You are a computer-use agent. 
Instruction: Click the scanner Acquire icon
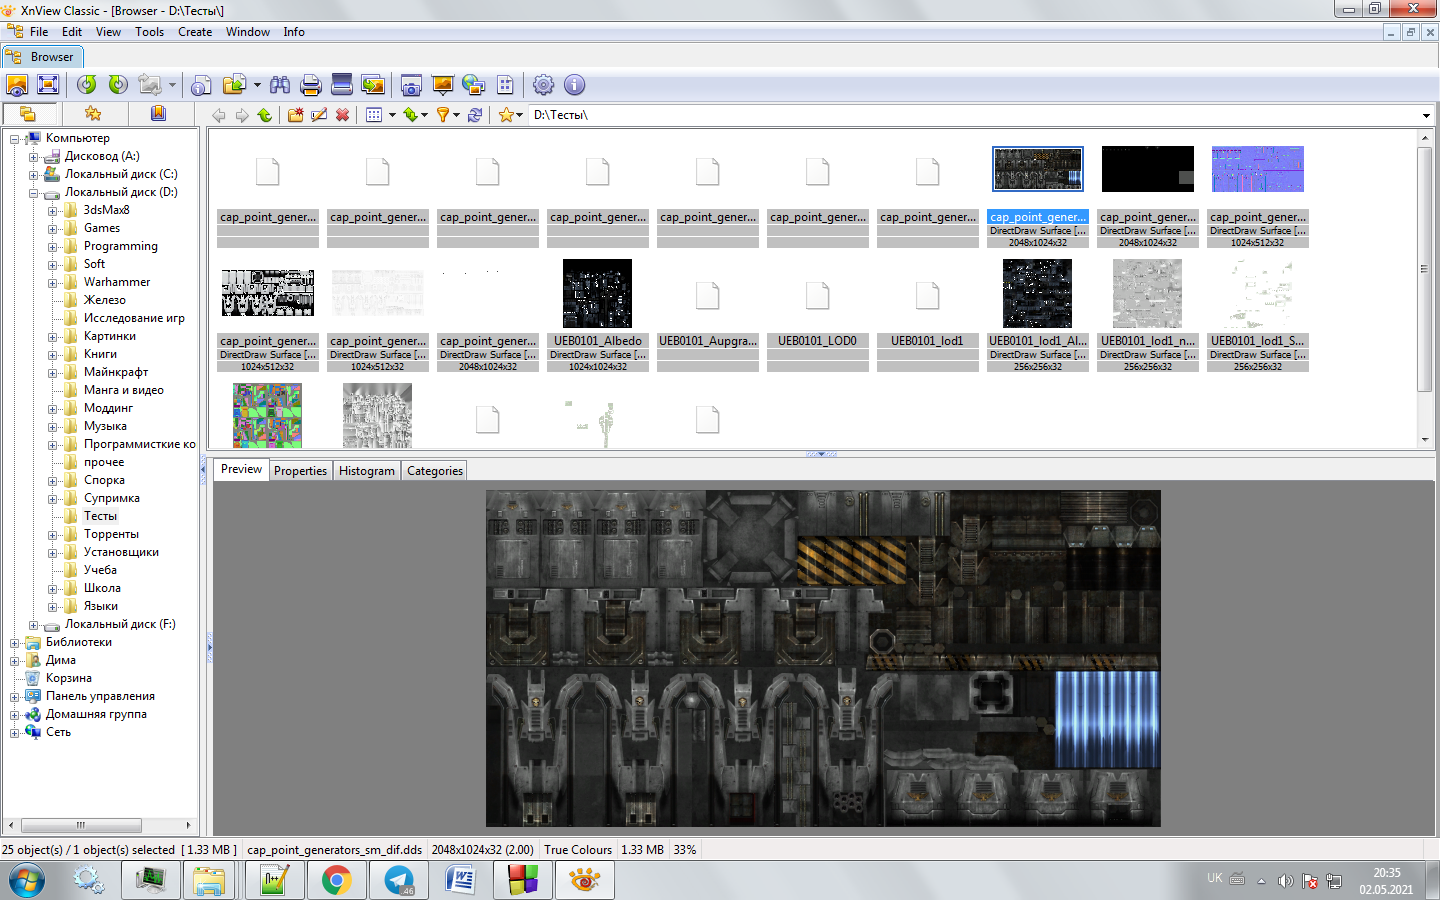point(342,85)
